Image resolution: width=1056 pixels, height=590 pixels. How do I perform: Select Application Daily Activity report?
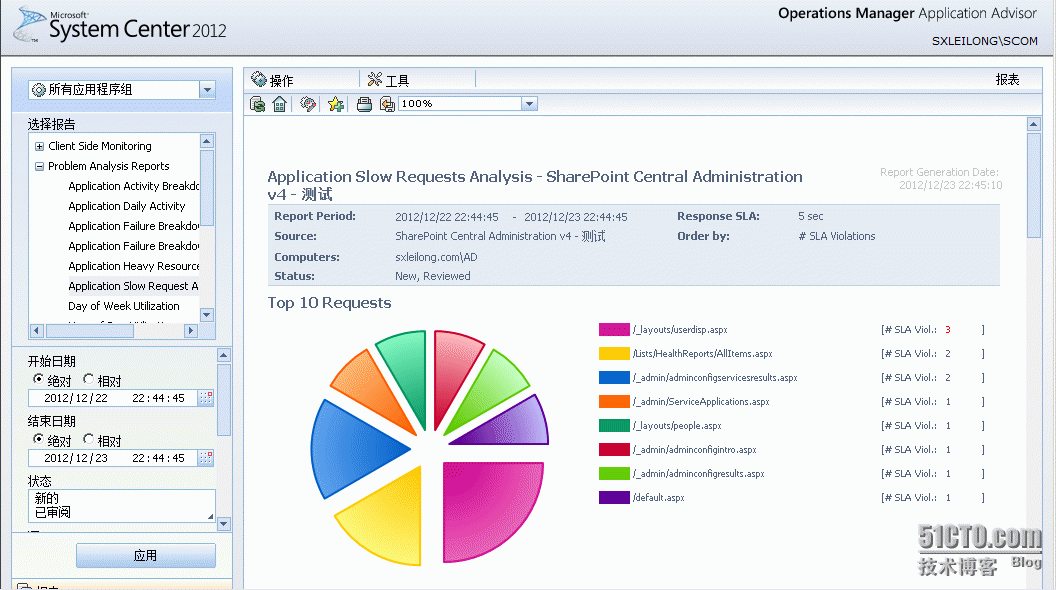click(x=127, y=206)
